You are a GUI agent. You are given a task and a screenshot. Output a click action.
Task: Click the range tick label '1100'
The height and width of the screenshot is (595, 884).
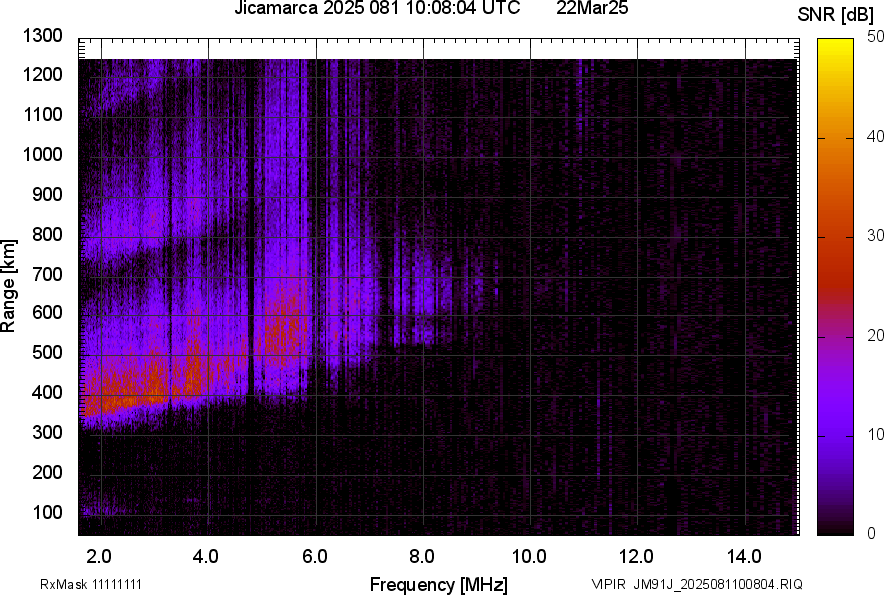coord(42,114)
